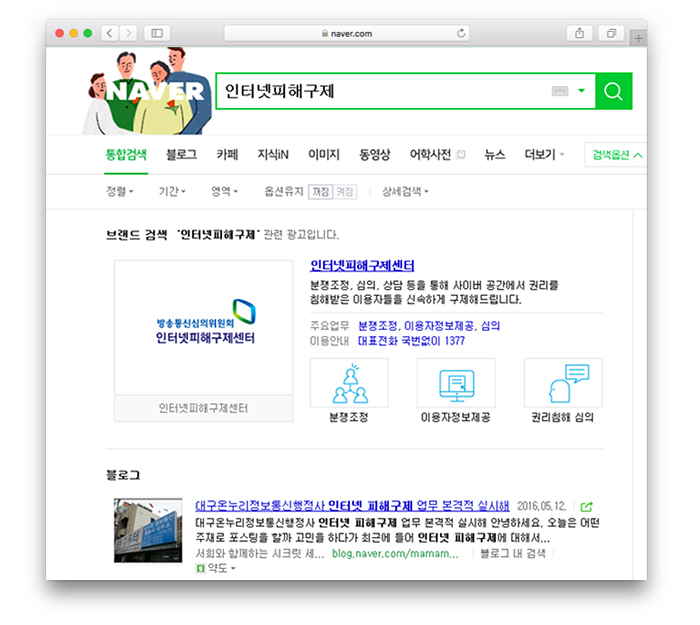Viewport: 700px width, 625px height.
Task: Click the new-window icon beside 어학사전
Action: click(461, 155)
